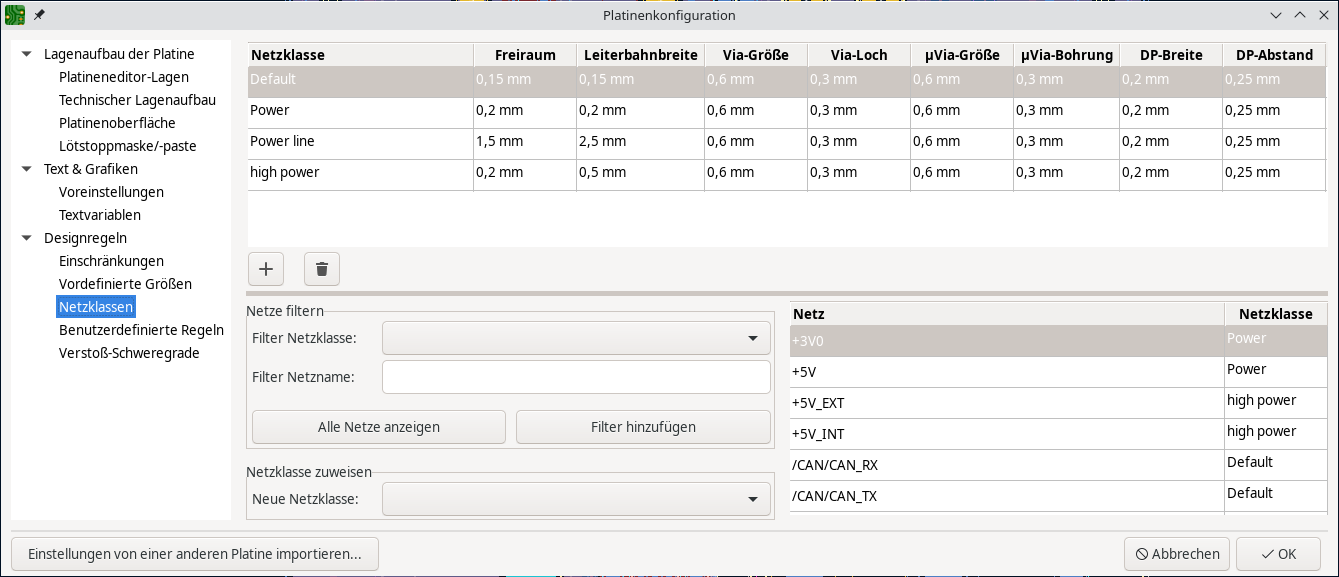
Task: Collapse the Designregeln tree section
Action: (x=25, y=238)
